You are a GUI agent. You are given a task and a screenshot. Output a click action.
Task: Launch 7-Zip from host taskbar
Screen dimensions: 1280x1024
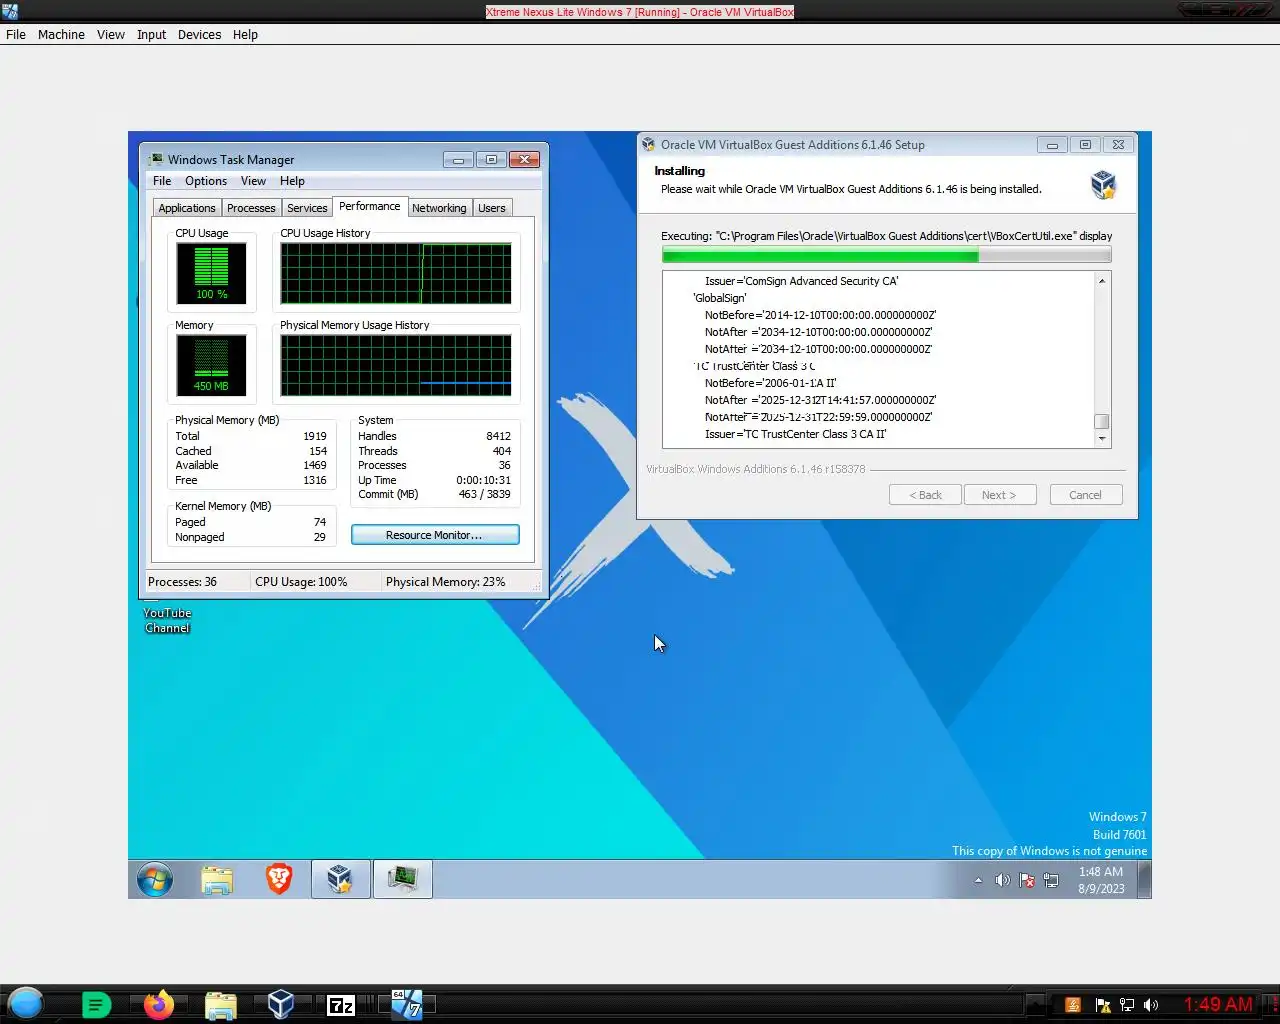[341, 1005]
